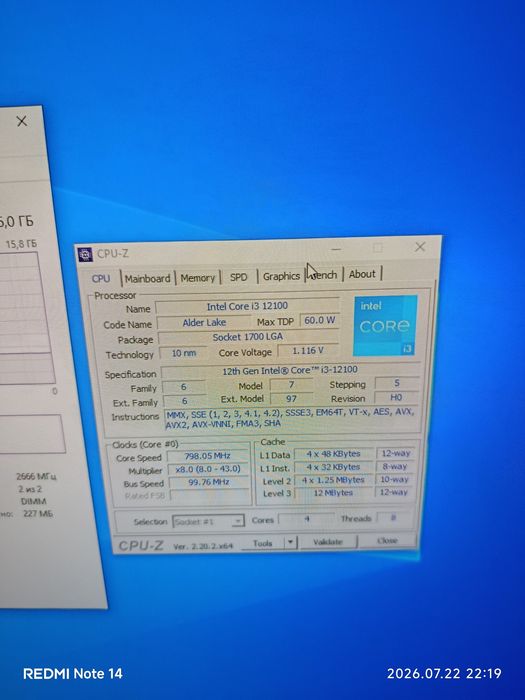Minimize the CPU-Z window
Viewport: 525px width, 700px height.
(336, 249)
